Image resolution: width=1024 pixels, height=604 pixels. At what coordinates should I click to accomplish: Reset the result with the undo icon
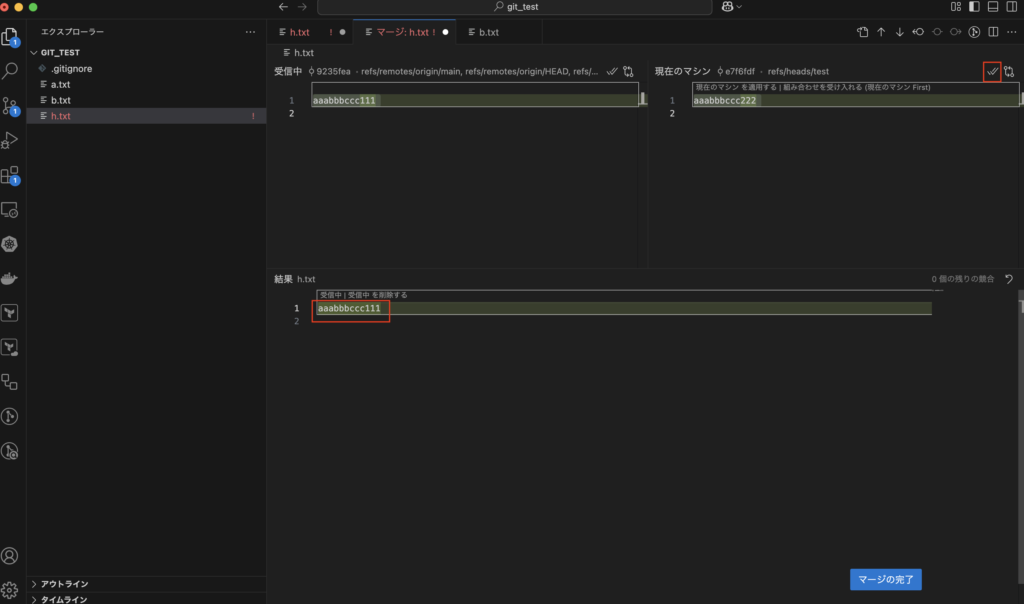(x=1009, y=279)
